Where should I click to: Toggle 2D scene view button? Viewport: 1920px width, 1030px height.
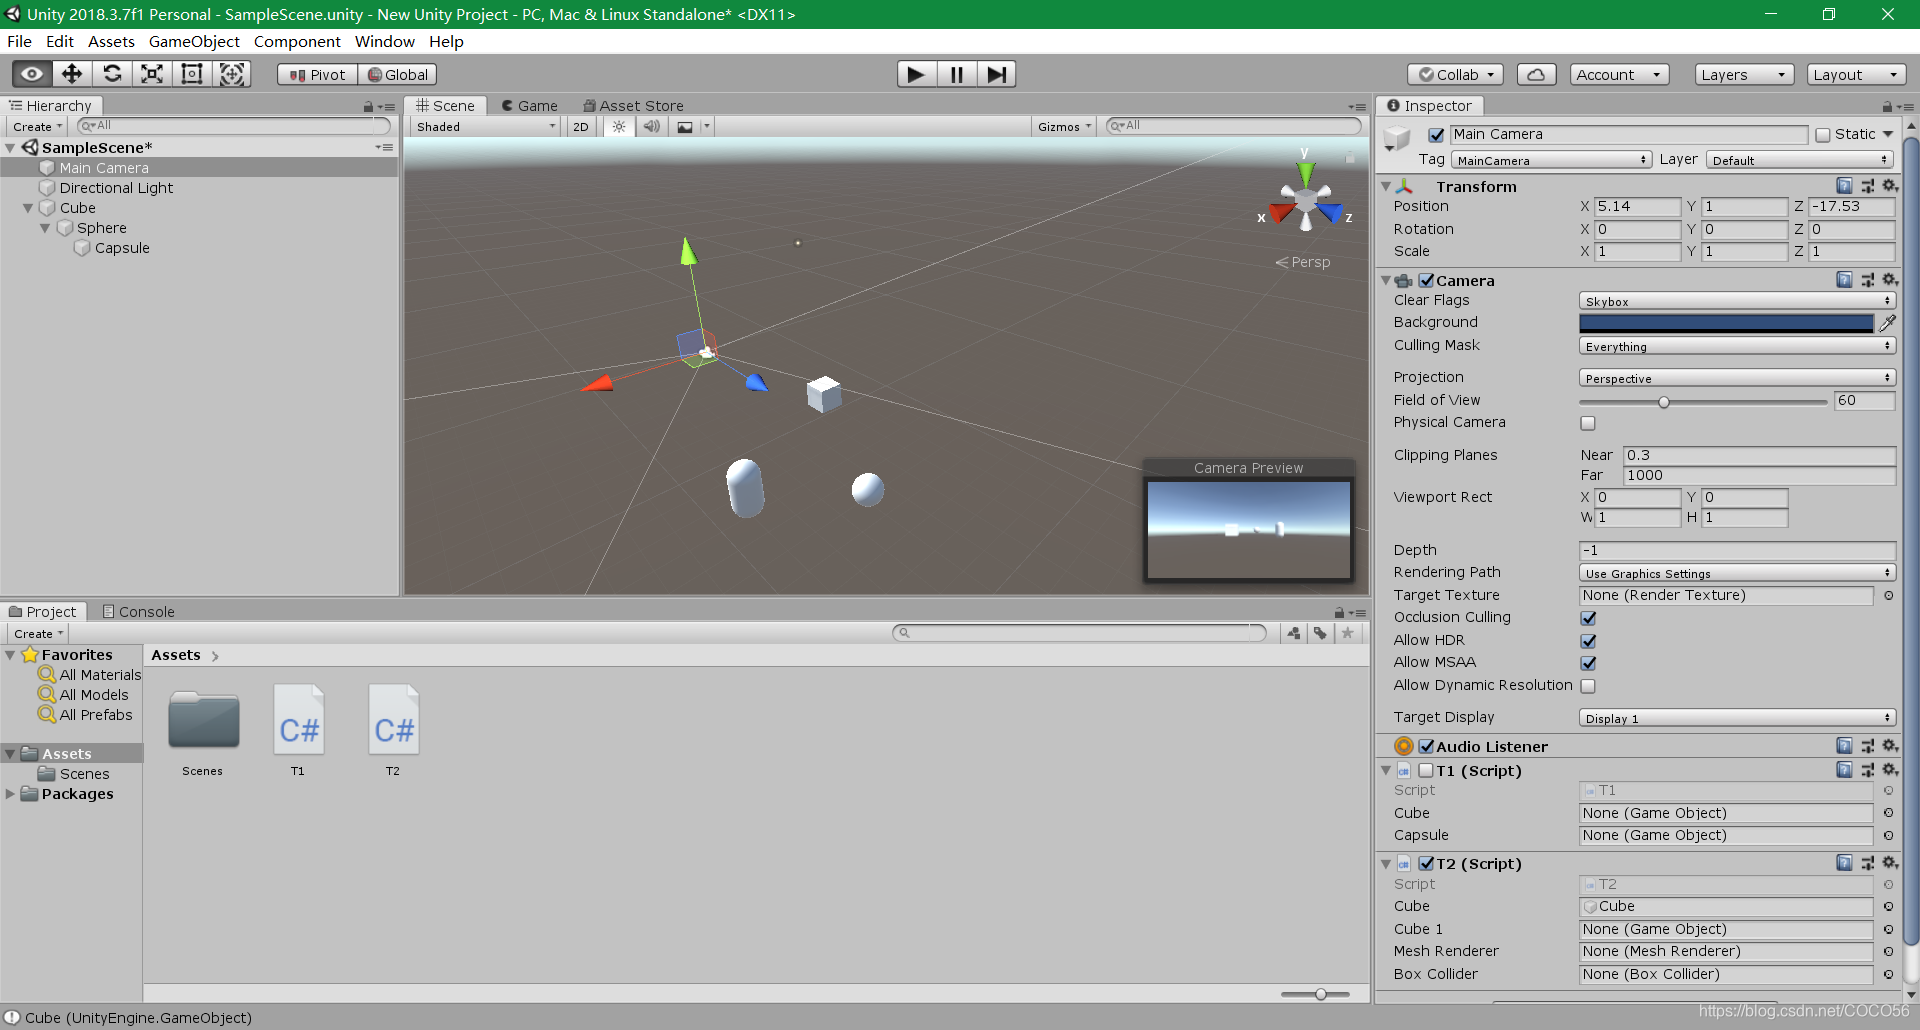(x=581, y=127)
